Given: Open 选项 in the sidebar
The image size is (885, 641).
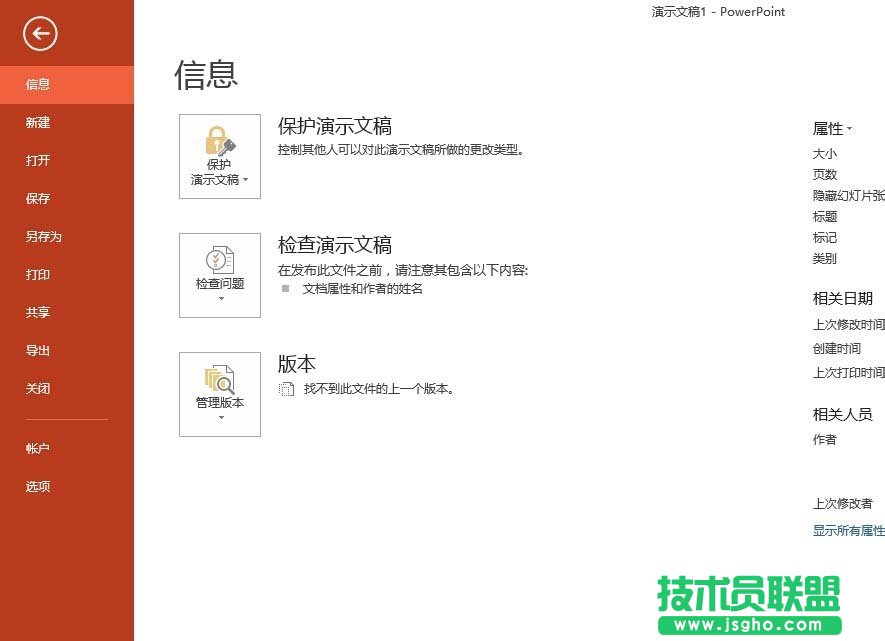Looking at the screenshot, I should (x=67, y=486).
